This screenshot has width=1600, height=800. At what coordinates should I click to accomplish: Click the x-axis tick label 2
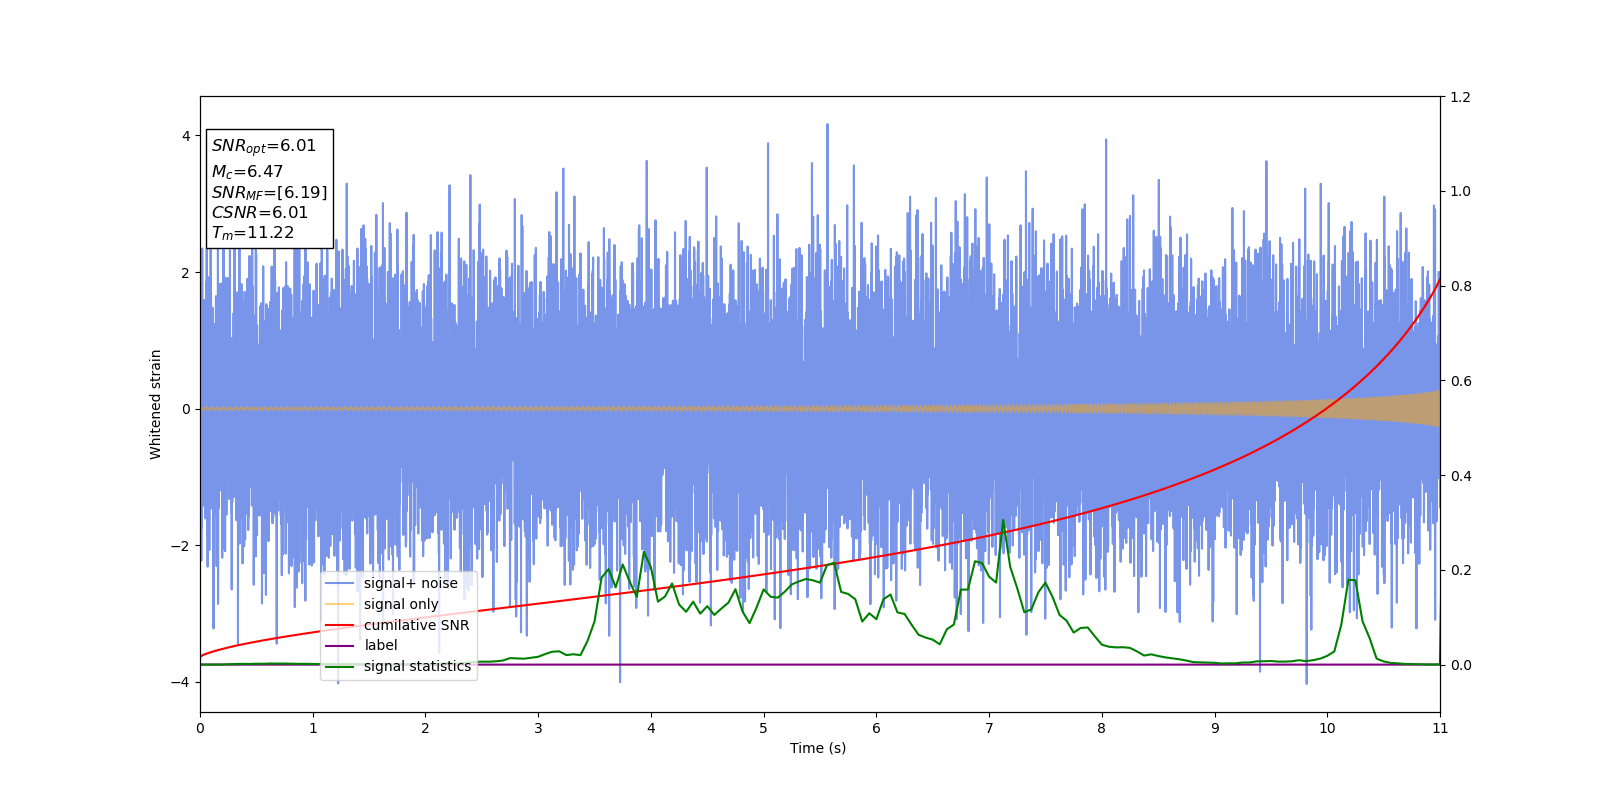pos(425,728)
